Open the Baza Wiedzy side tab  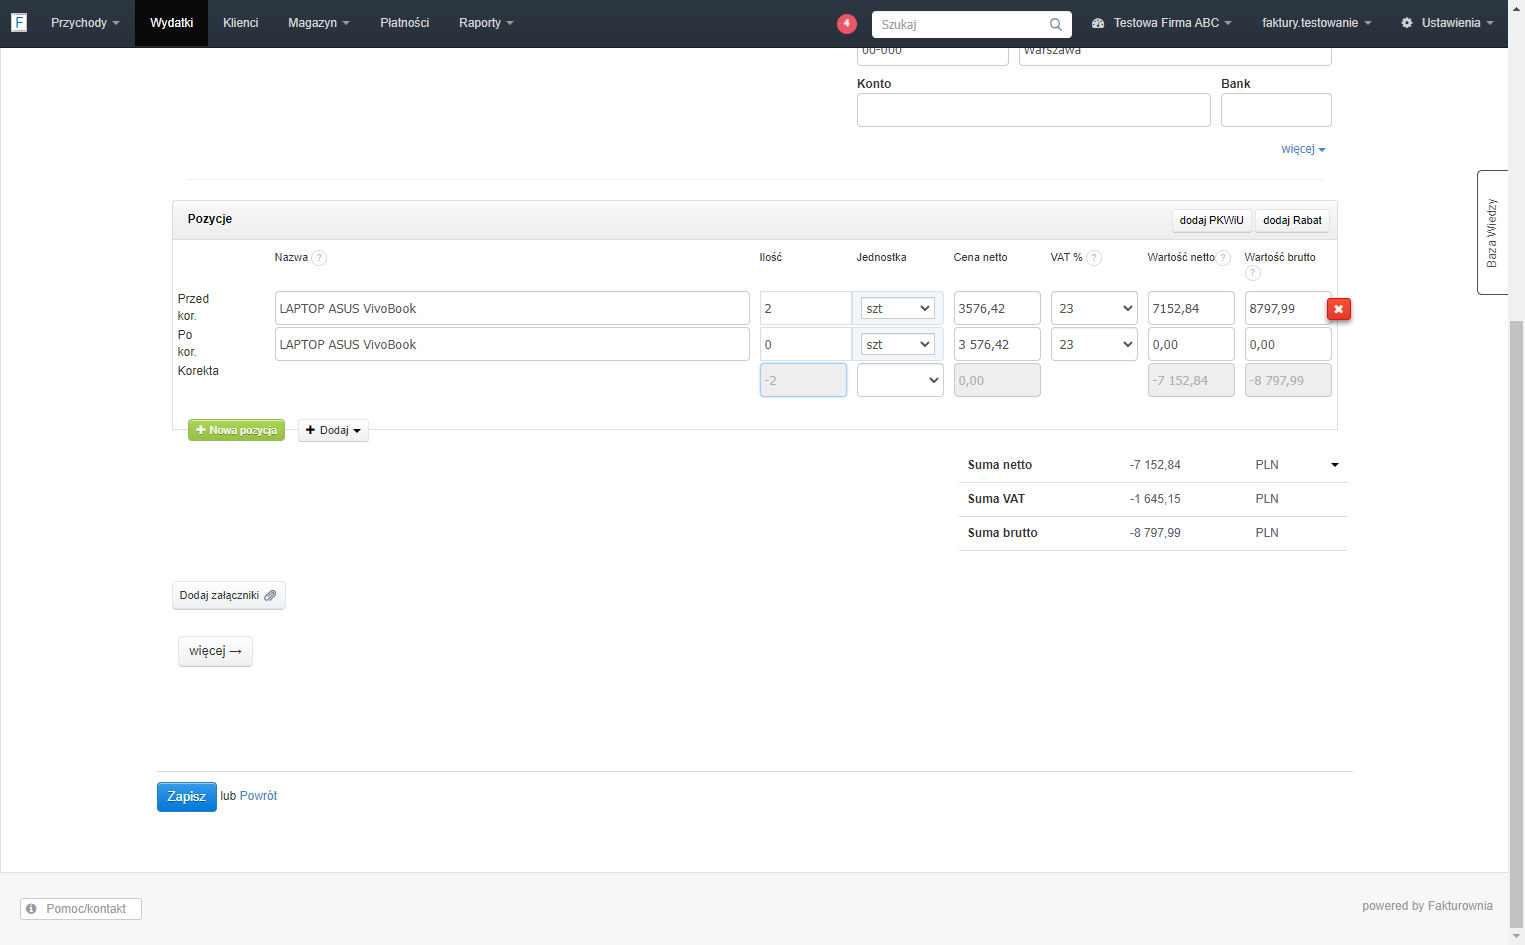click(x=1492, y=232)
